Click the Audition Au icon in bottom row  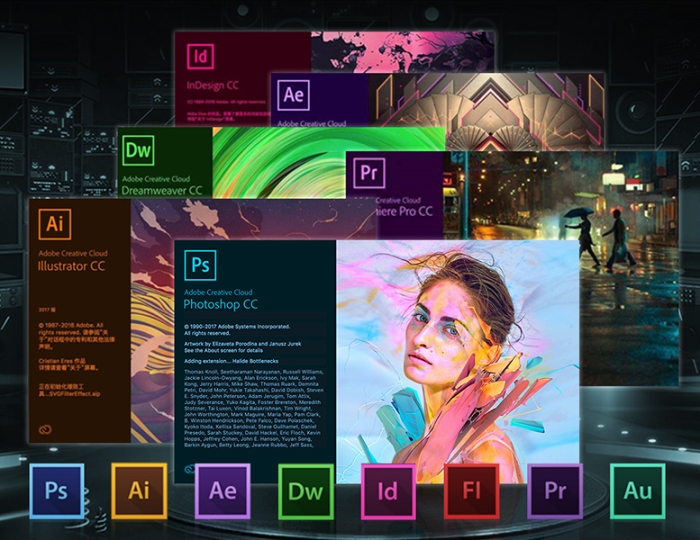click(x=638, y=491)
